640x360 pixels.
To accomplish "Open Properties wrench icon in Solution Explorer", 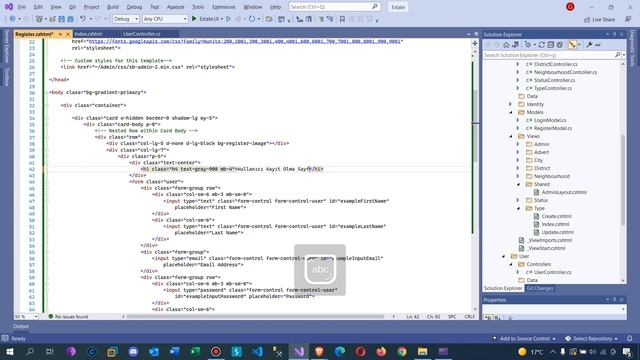I will point(589,45).
